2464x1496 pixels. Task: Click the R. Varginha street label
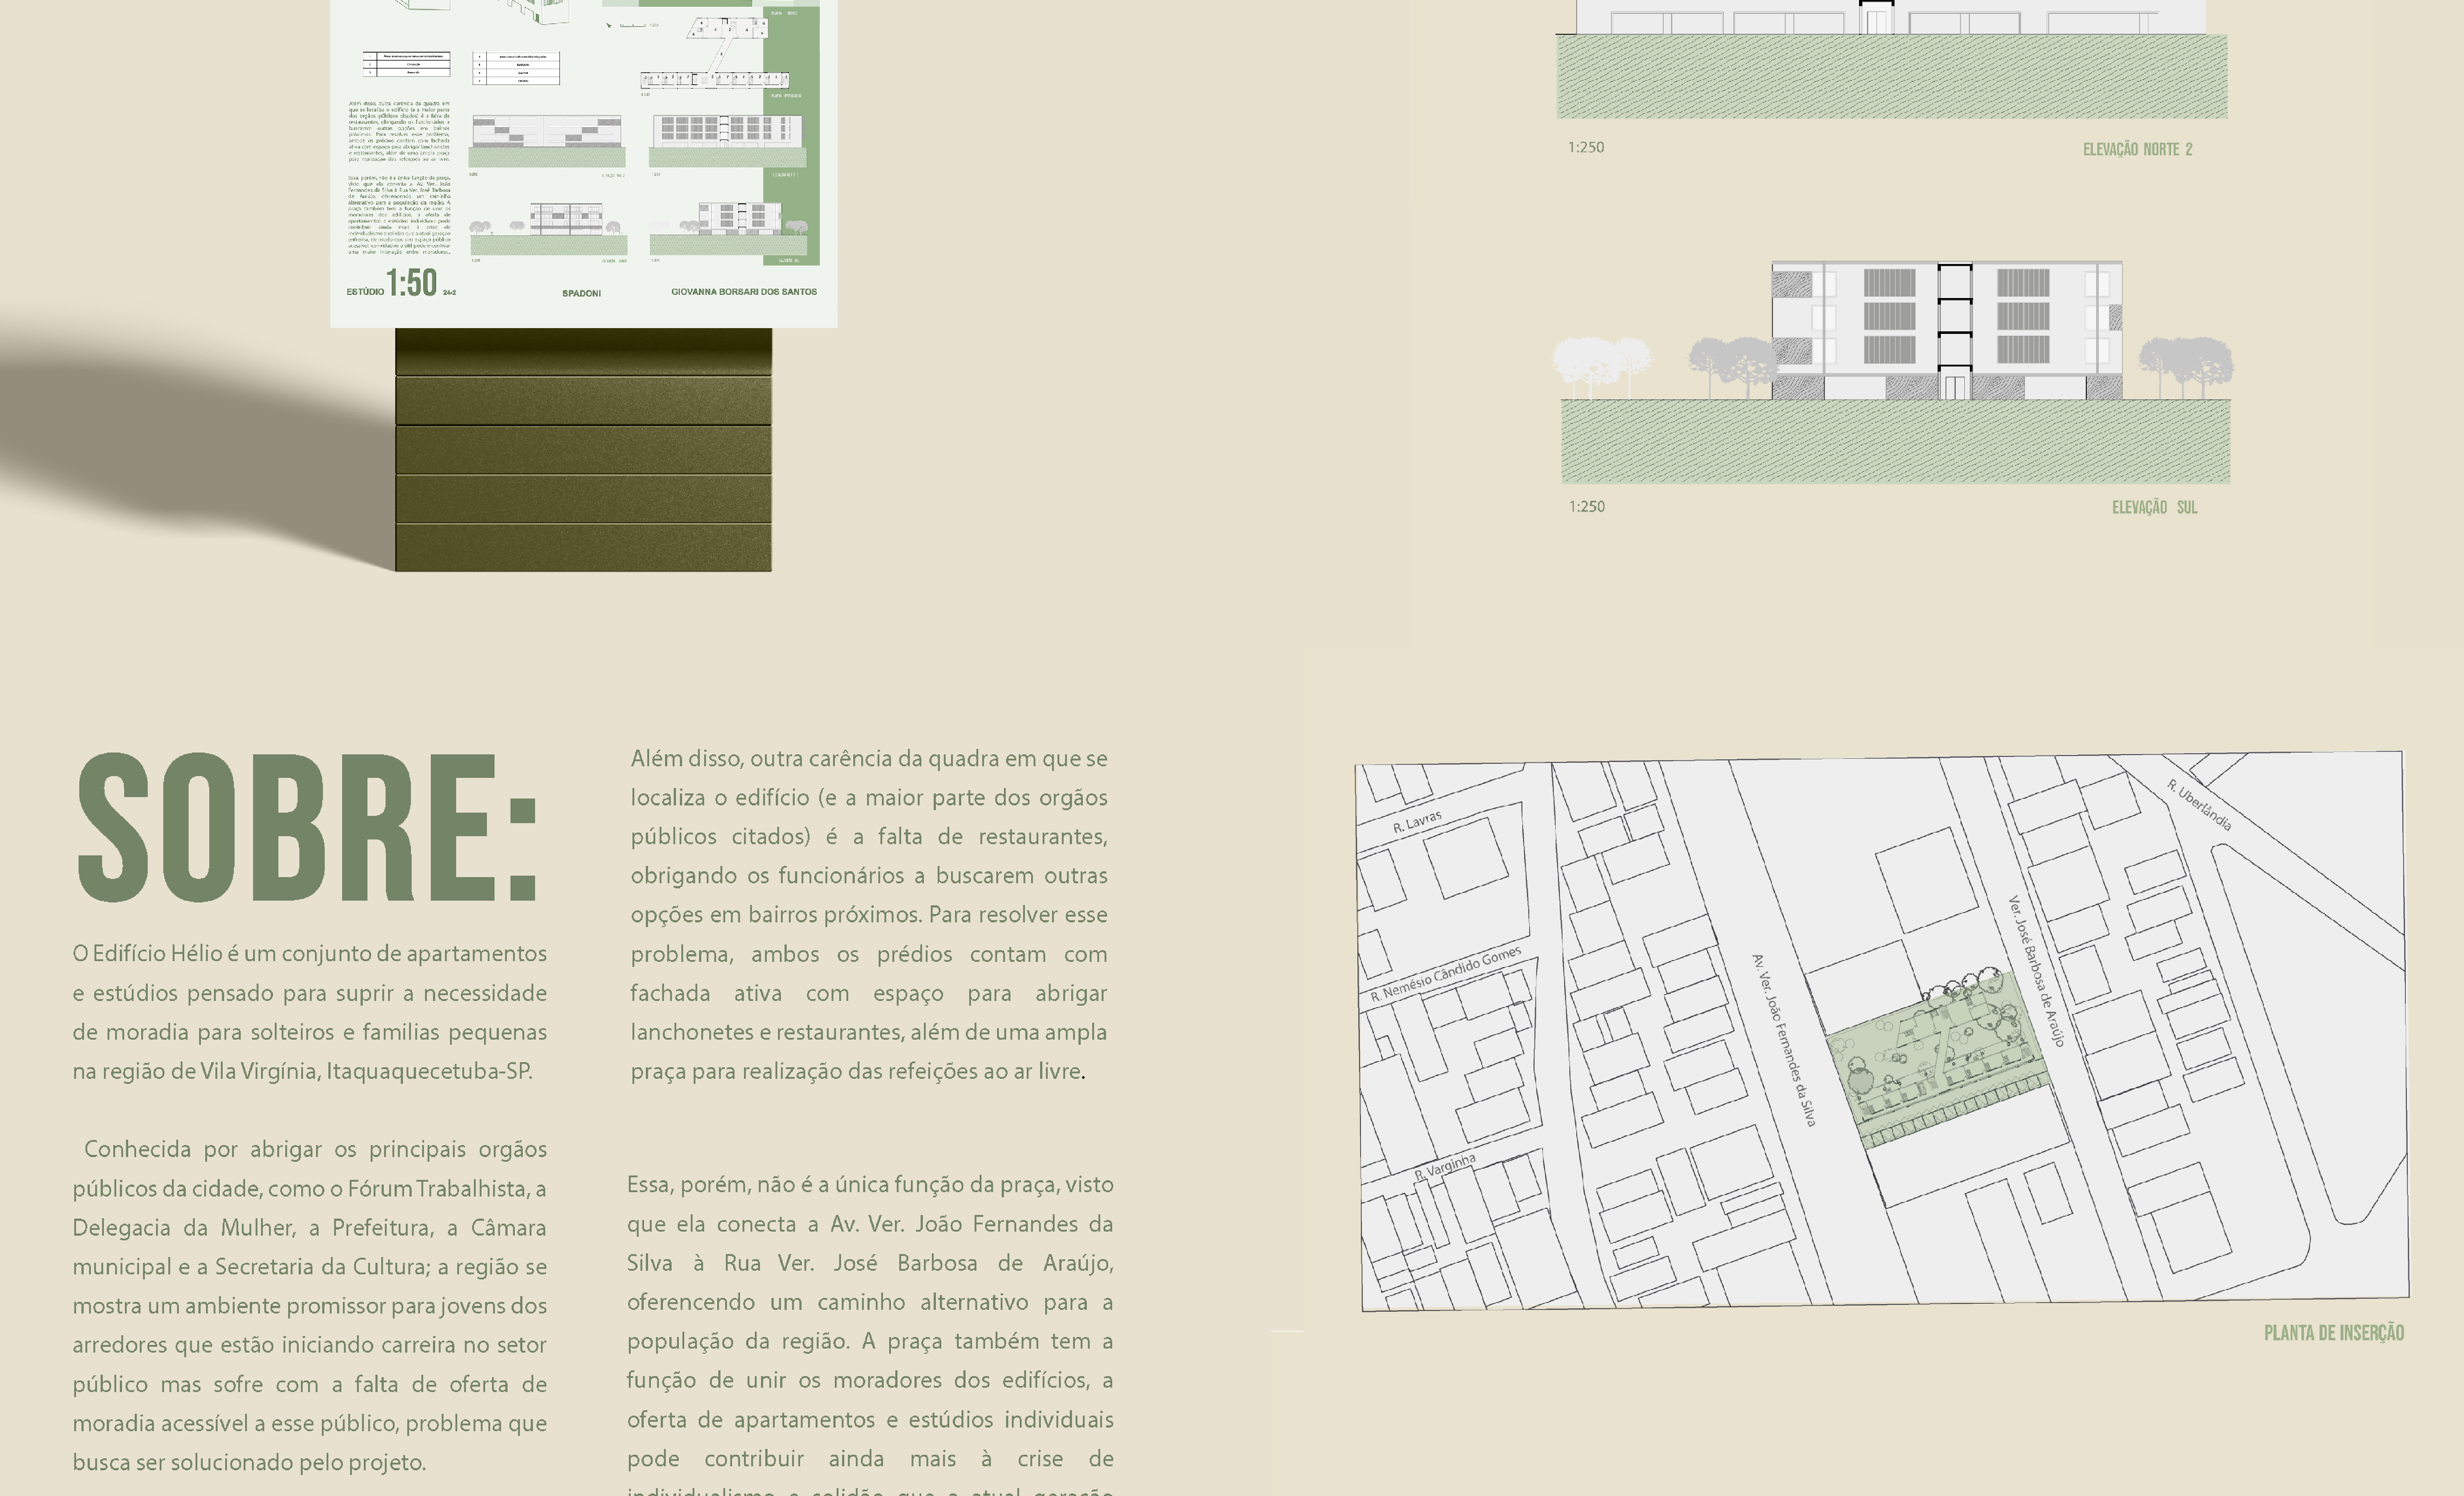pos(1445,1167)
